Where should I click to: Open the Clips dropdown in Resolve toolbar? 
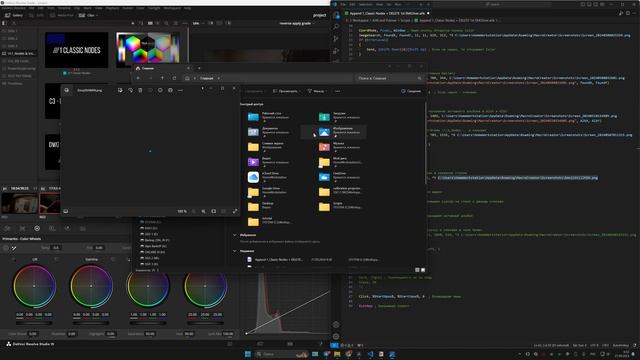(88, 15)
